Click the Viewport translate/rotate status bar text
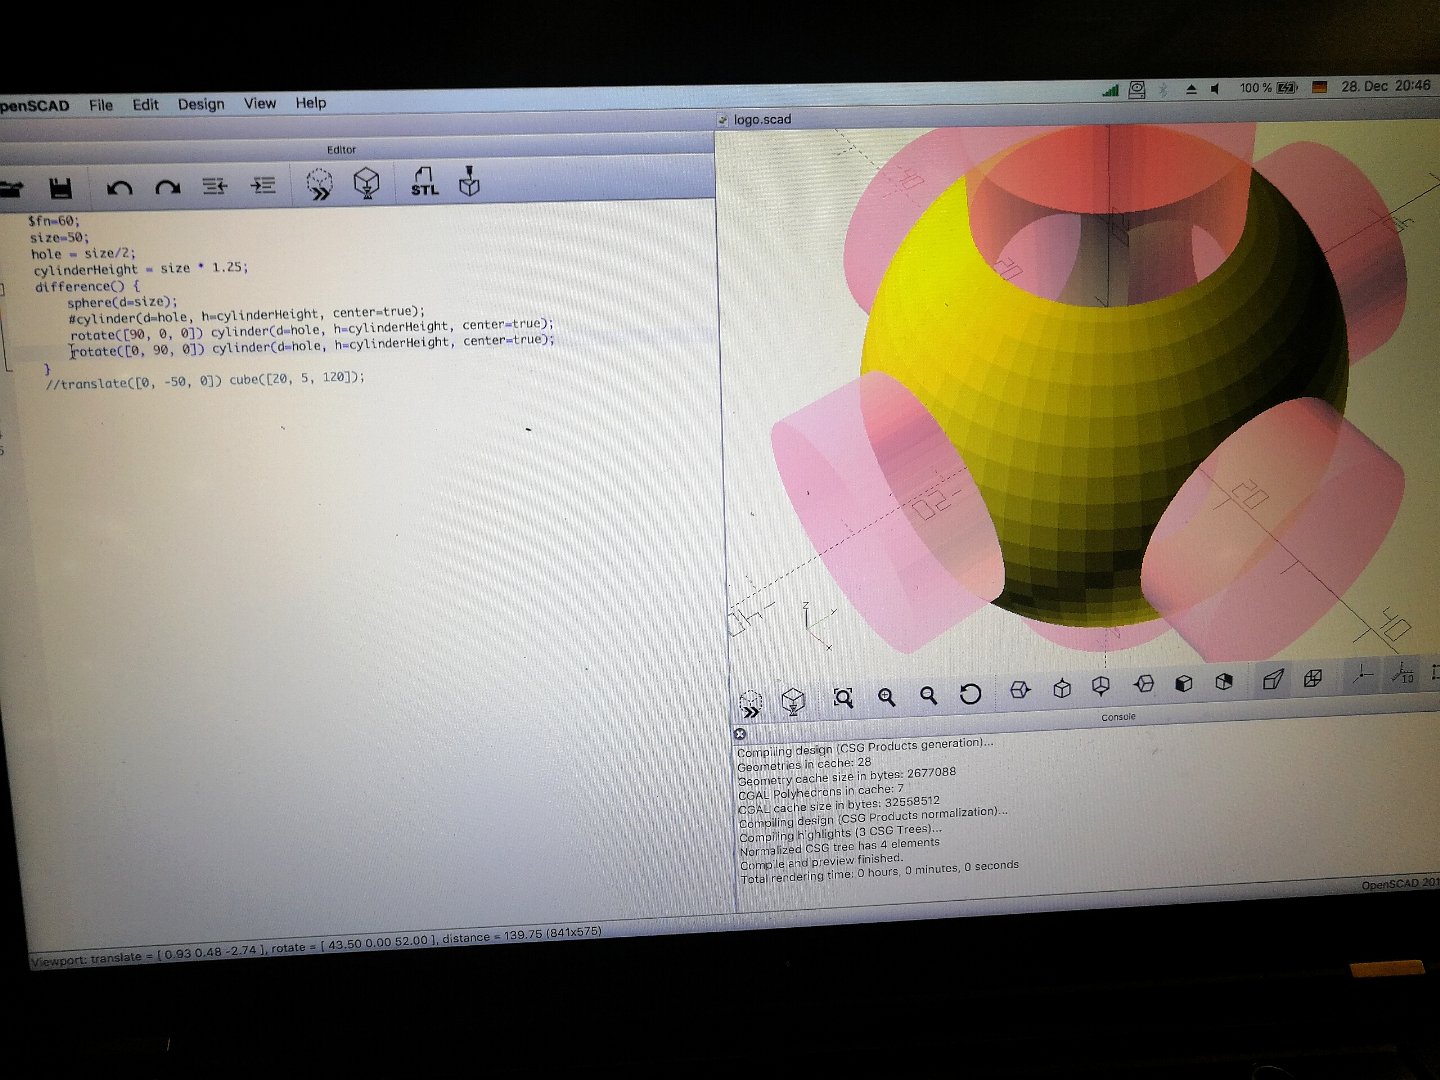 (x=316, y=946)
